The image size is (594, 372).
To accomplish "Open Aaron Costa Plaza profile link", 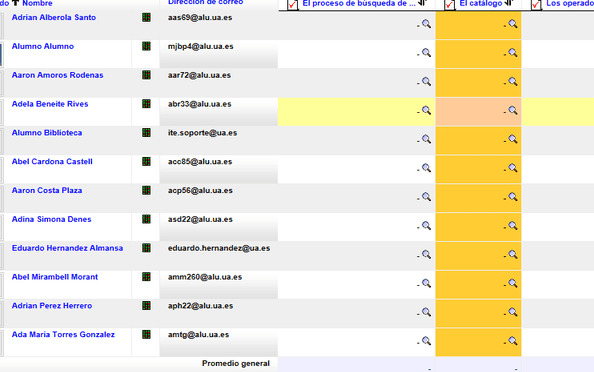I will [x=47, y=190].
